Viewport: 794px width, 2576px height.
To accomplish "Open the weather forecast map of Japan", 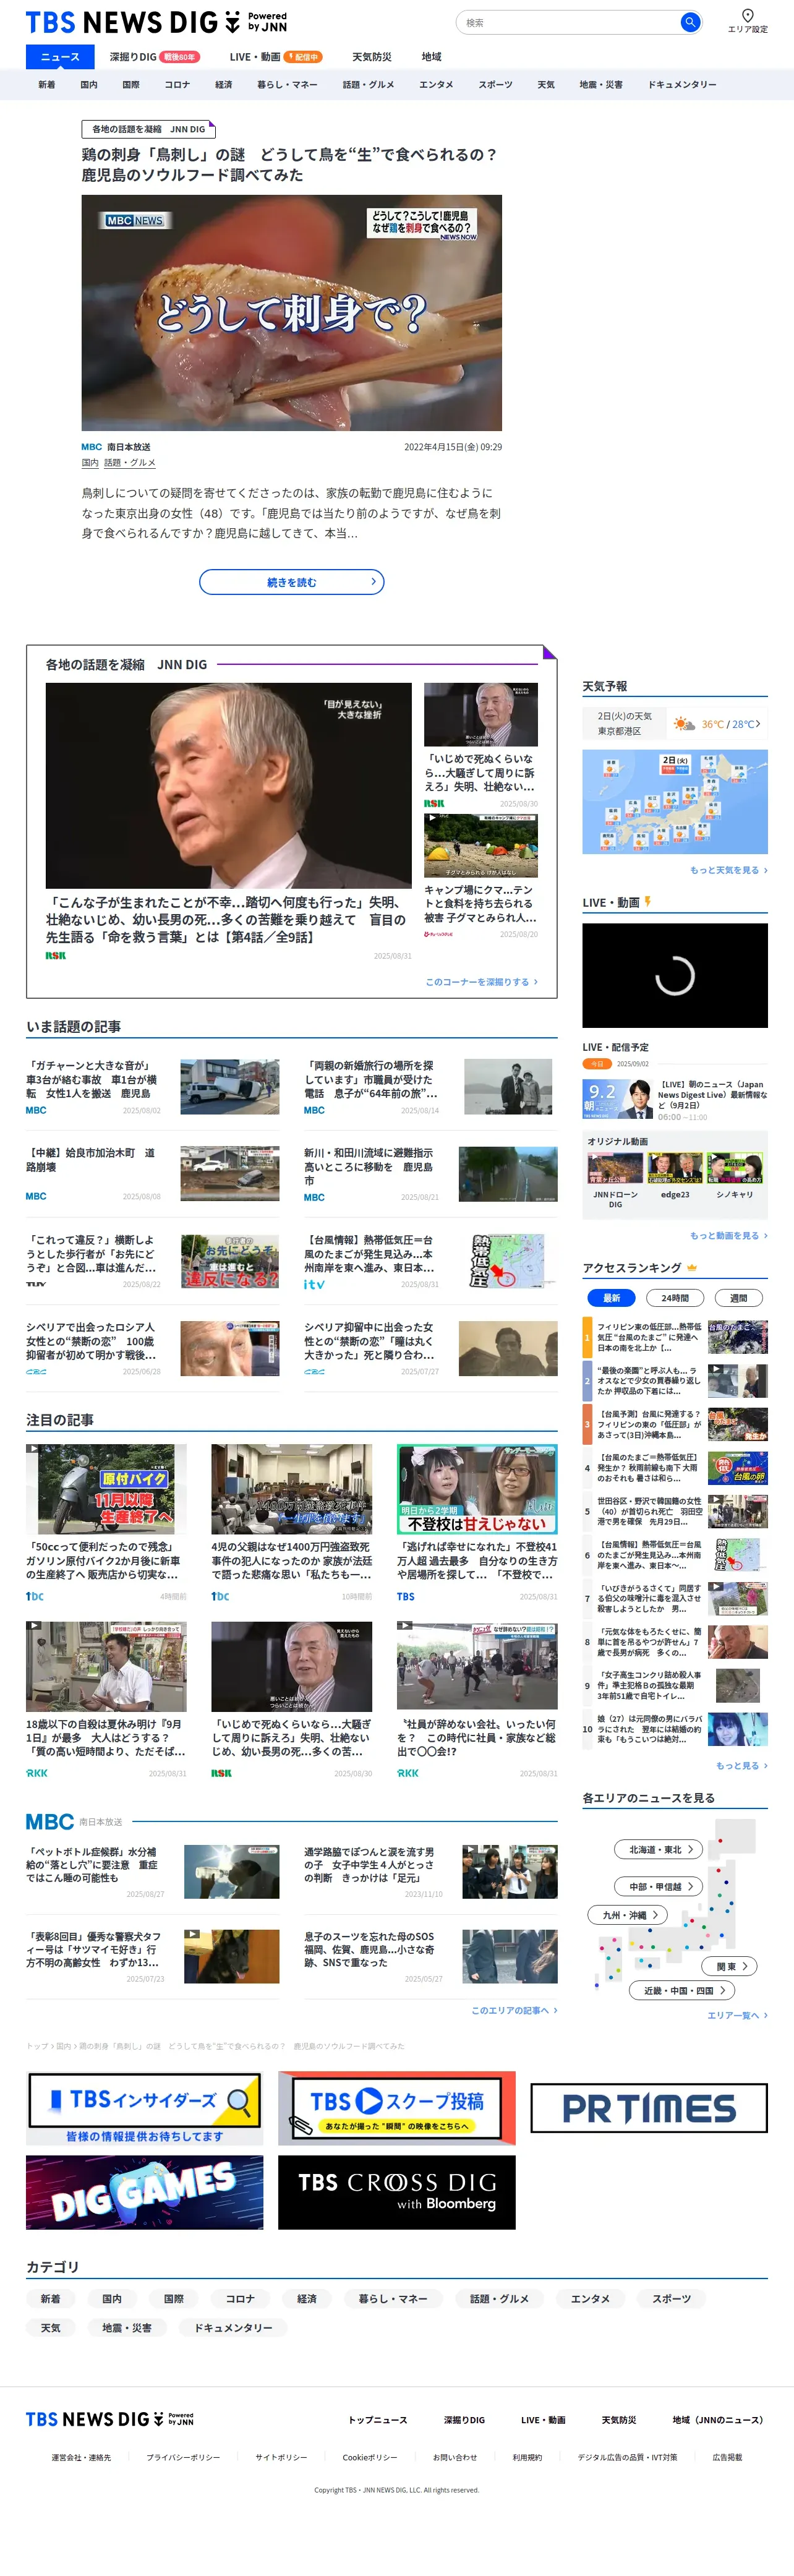I will point(675,802).
